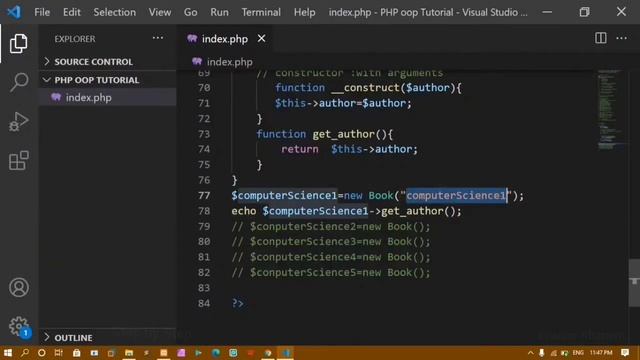Click the microphone tray icon
Image resolution: width=640 pixels, height=360 pixels.
point(542,353)
